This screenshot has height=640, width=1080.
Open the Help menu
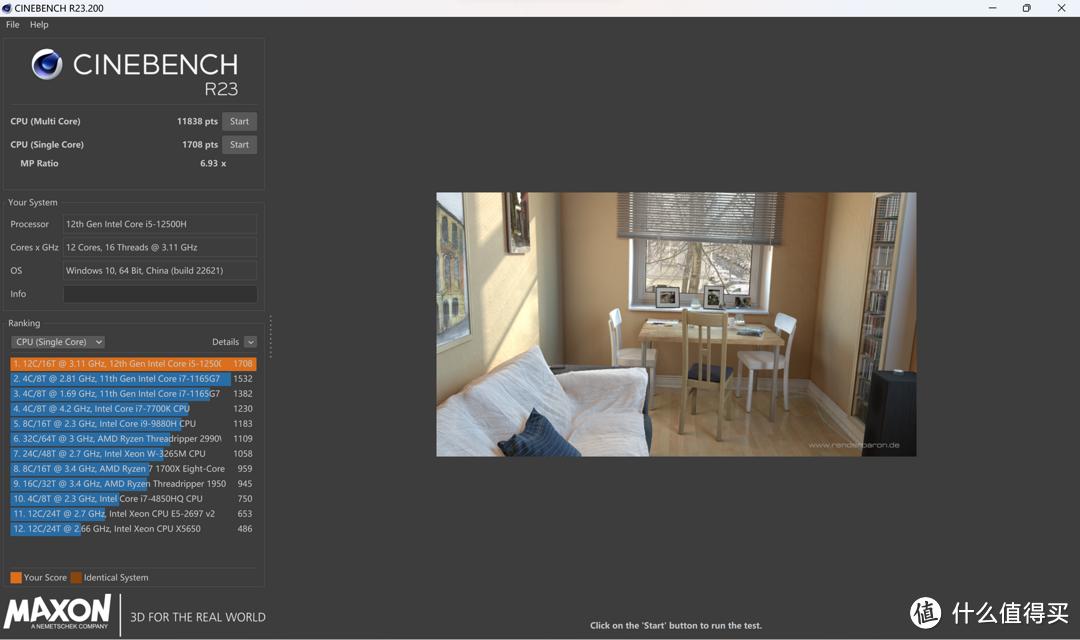(39, 24)
